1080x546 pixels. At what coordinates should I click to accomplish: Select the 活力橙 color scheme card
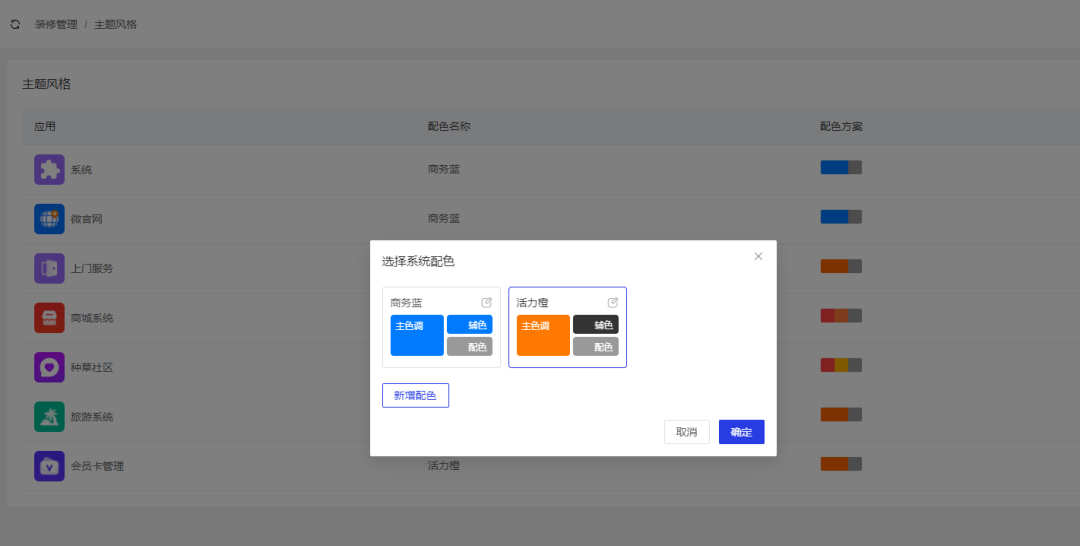click(568, 327)
